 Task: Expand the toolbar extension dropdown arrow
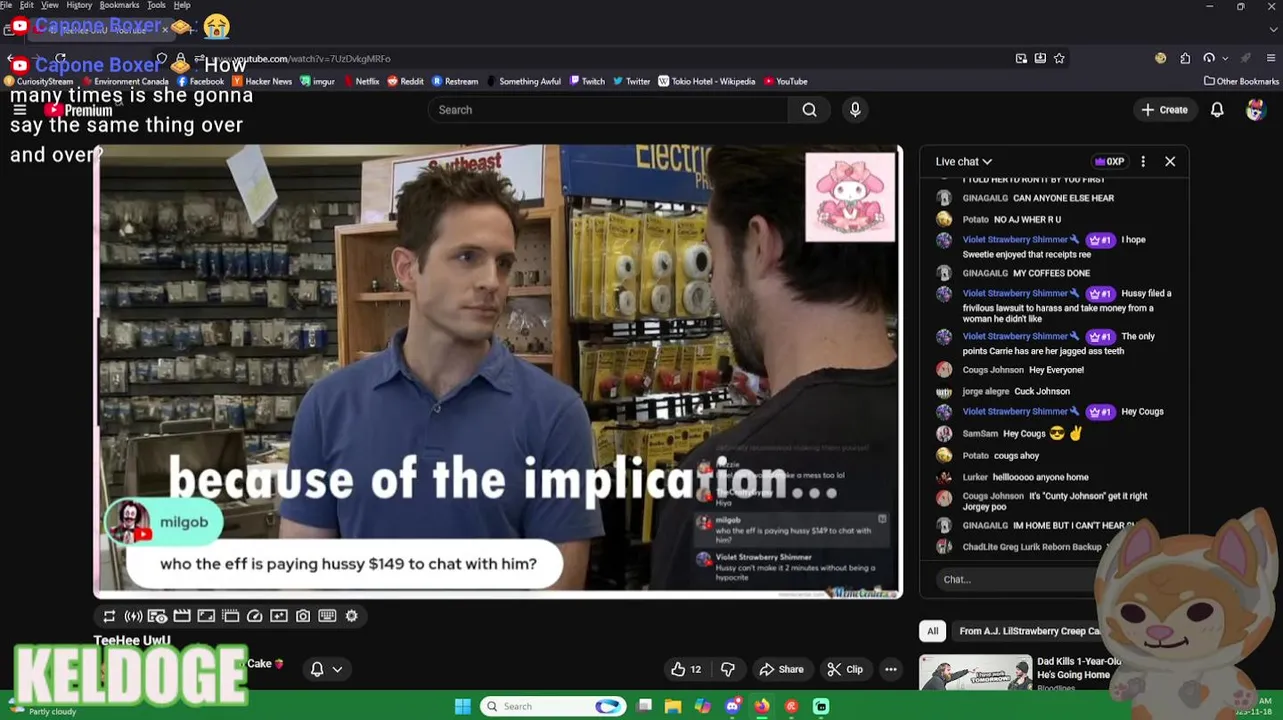[x=1225, y=58]
